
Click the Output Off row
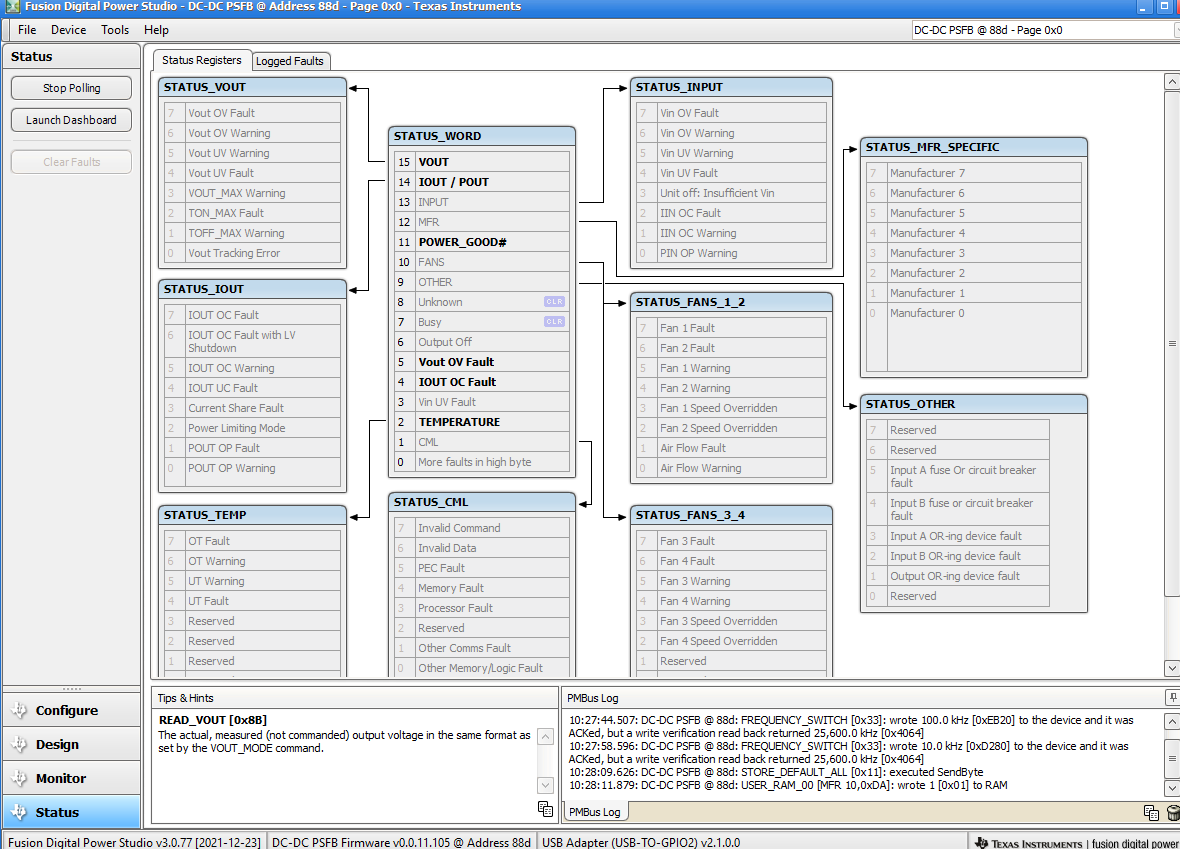point(482,342)
